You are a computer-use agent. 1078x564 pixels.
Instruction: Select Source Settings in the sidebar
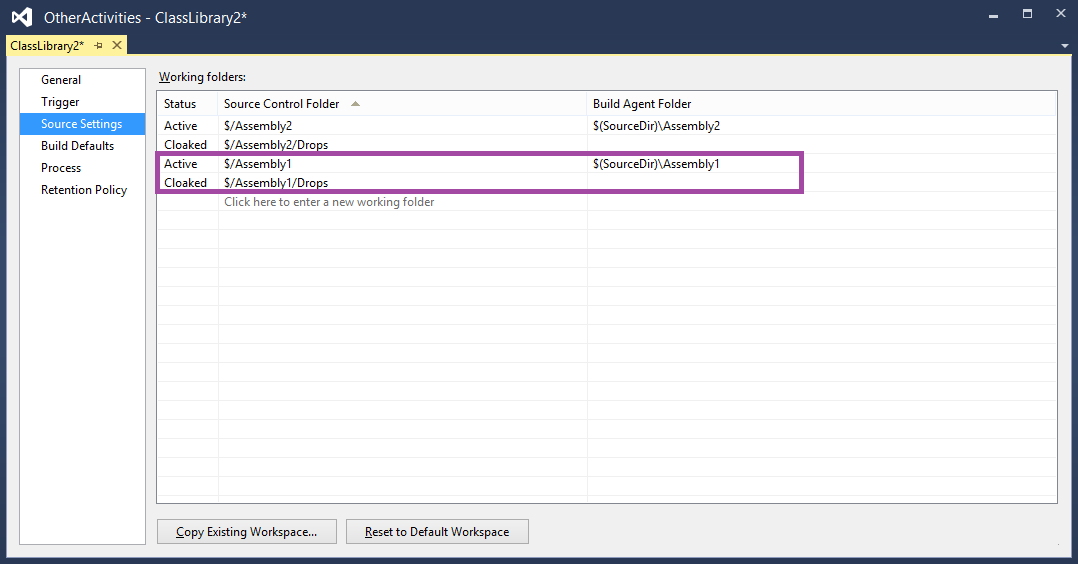pos(81,124)
